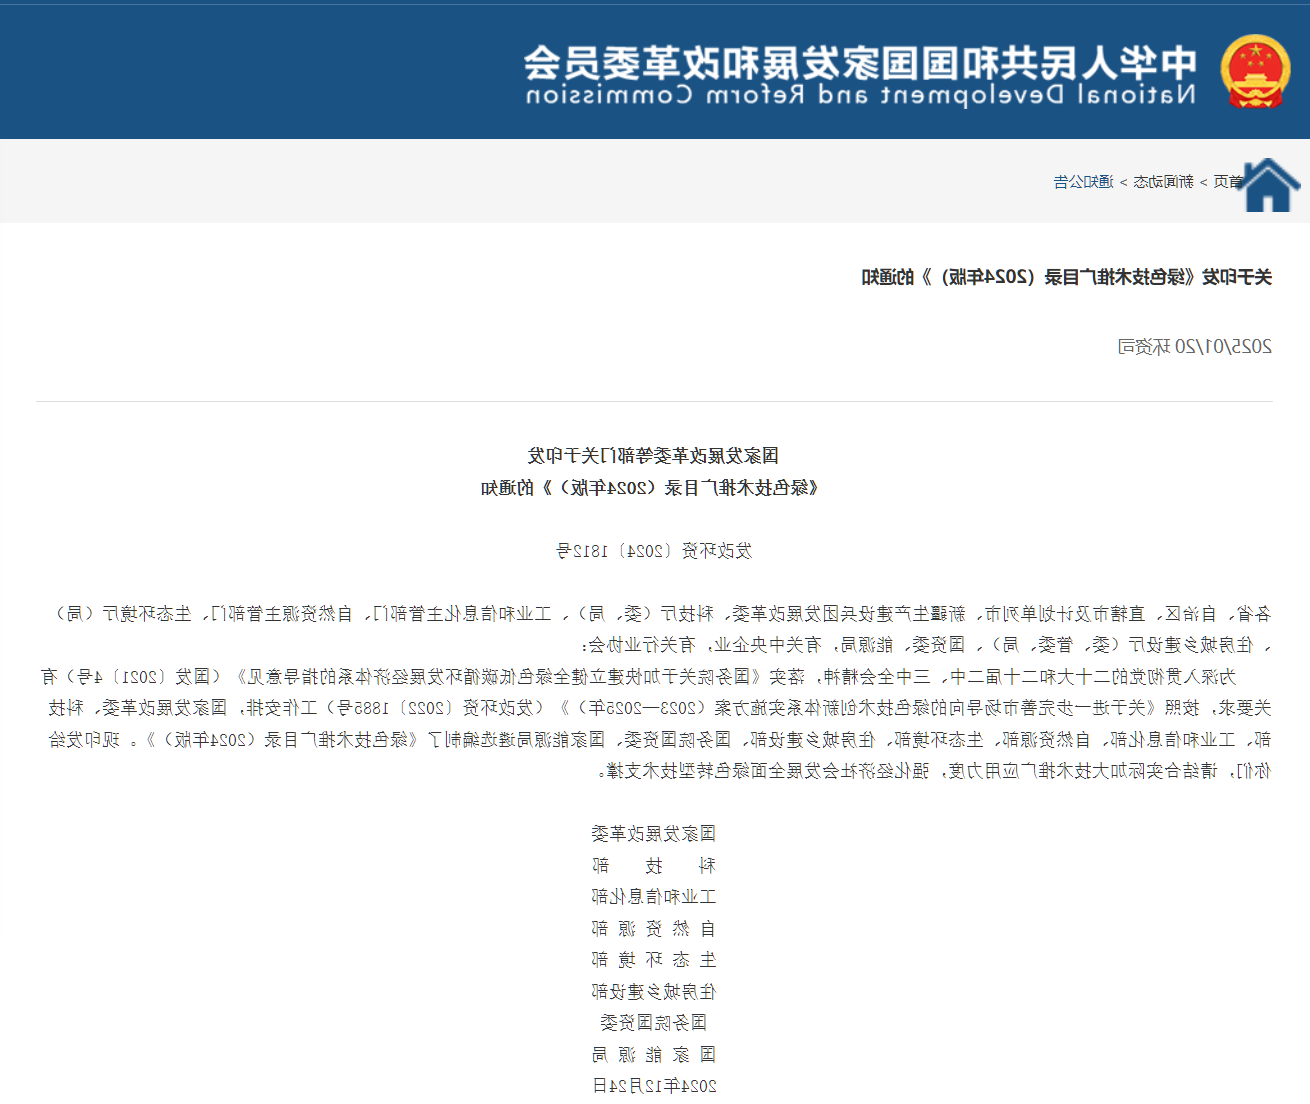Click the 中华人民共和国国家发展和改革委员会 header title
This screenshot has width=1310, height=1104.
(861, 62)
